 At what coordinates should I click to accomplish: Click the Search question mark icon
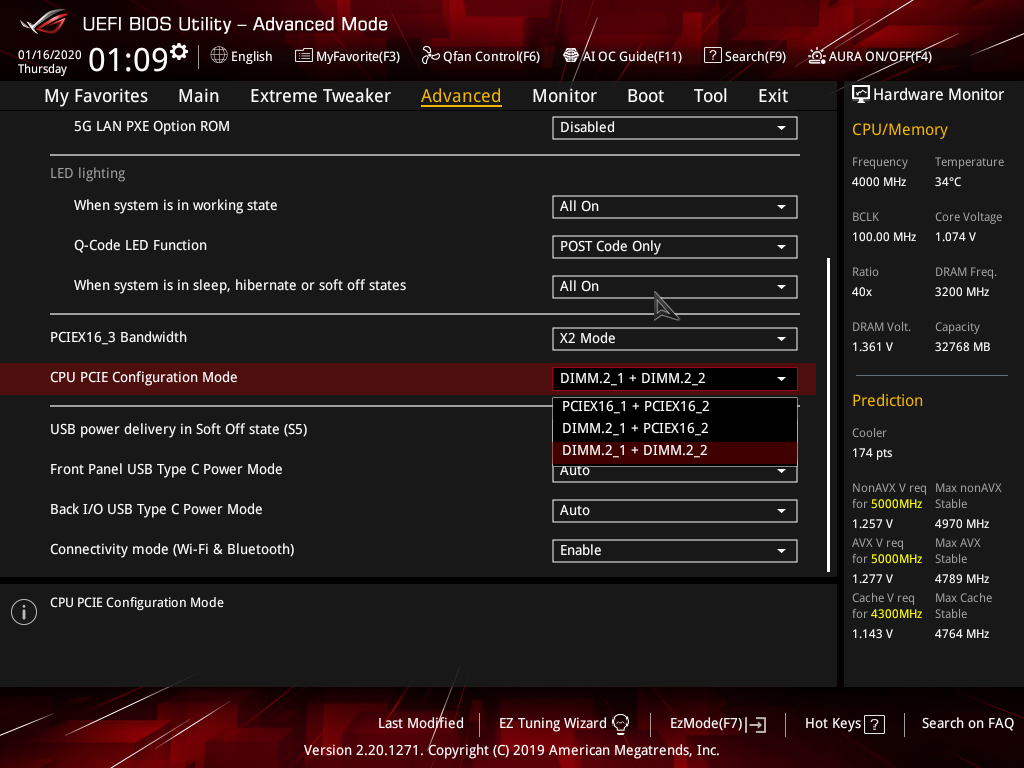tap(712, 56)
